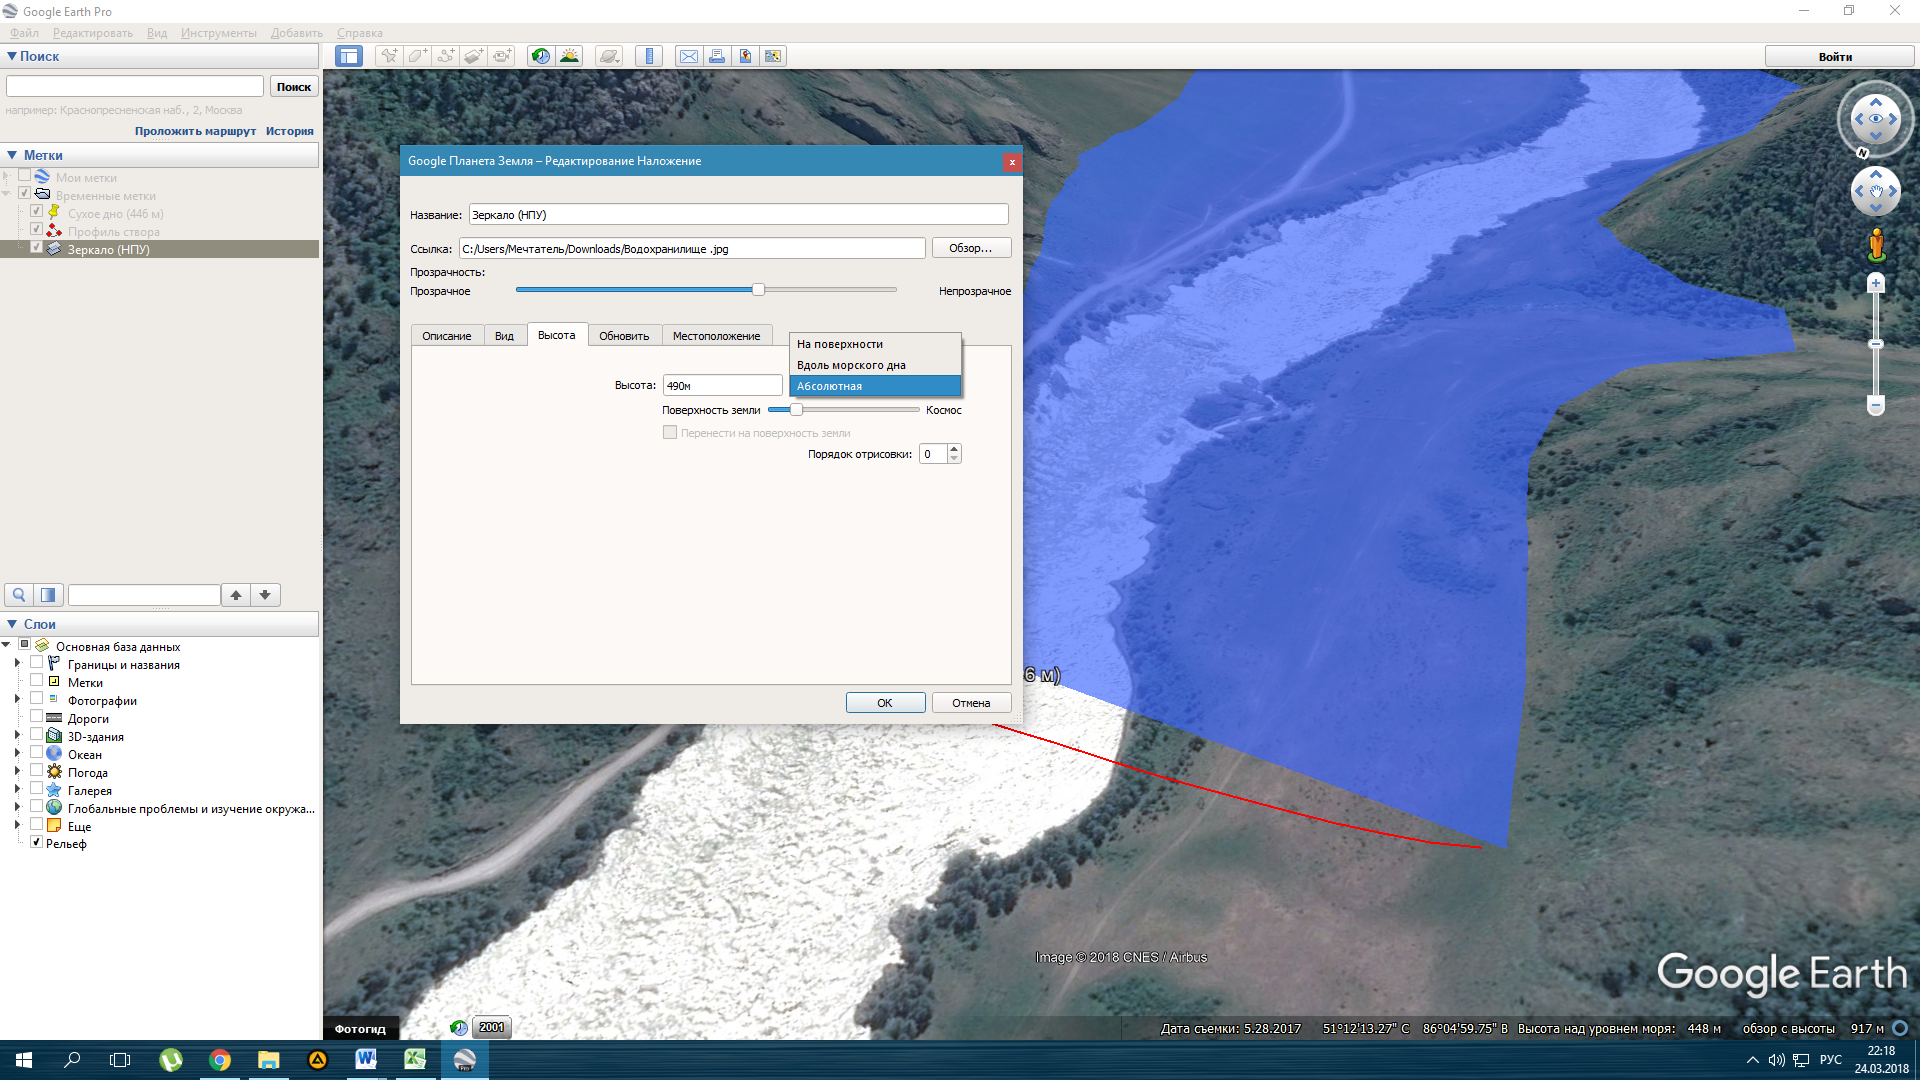This screenshot has width=1920, height=1080.
Task: Click the add placemark toolbar icon
Action: tap(389, 56)
